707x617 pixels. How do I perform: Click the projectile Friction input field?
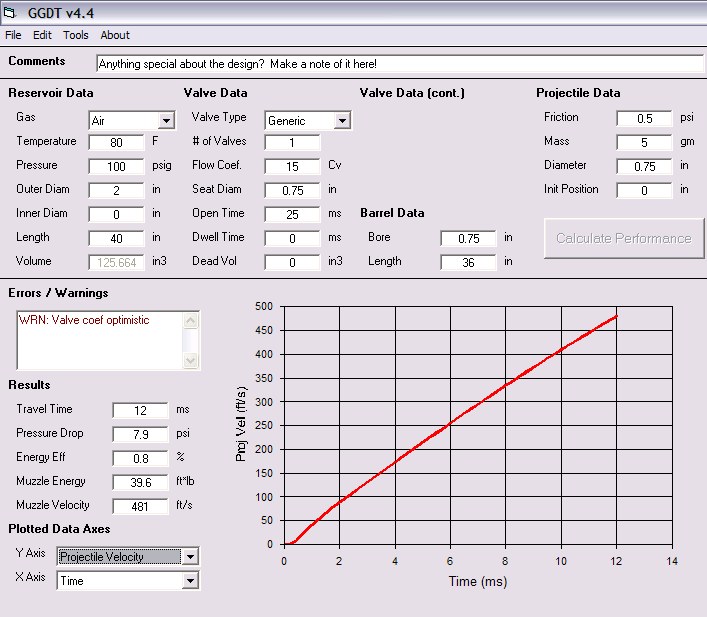645,118
